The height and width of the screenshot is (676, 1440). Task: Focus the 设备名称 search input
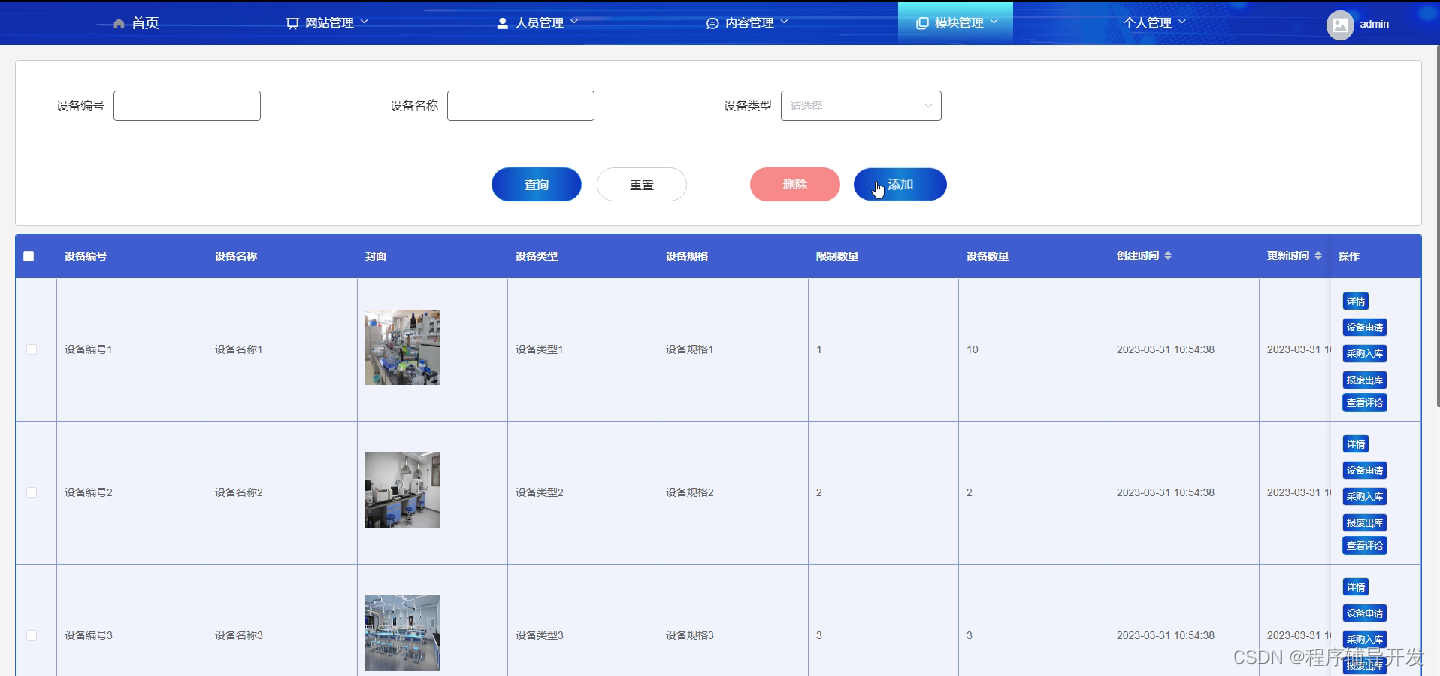click(521, 105)
